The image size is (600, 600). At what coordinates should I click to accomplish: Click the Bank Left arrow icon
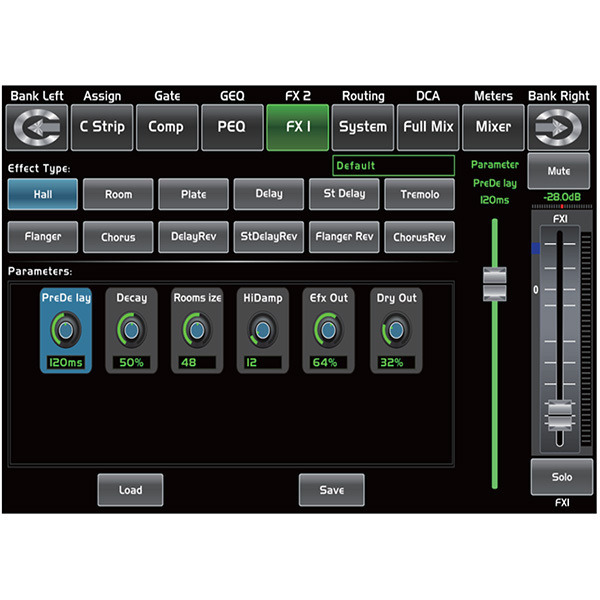(x=37, y=127)
